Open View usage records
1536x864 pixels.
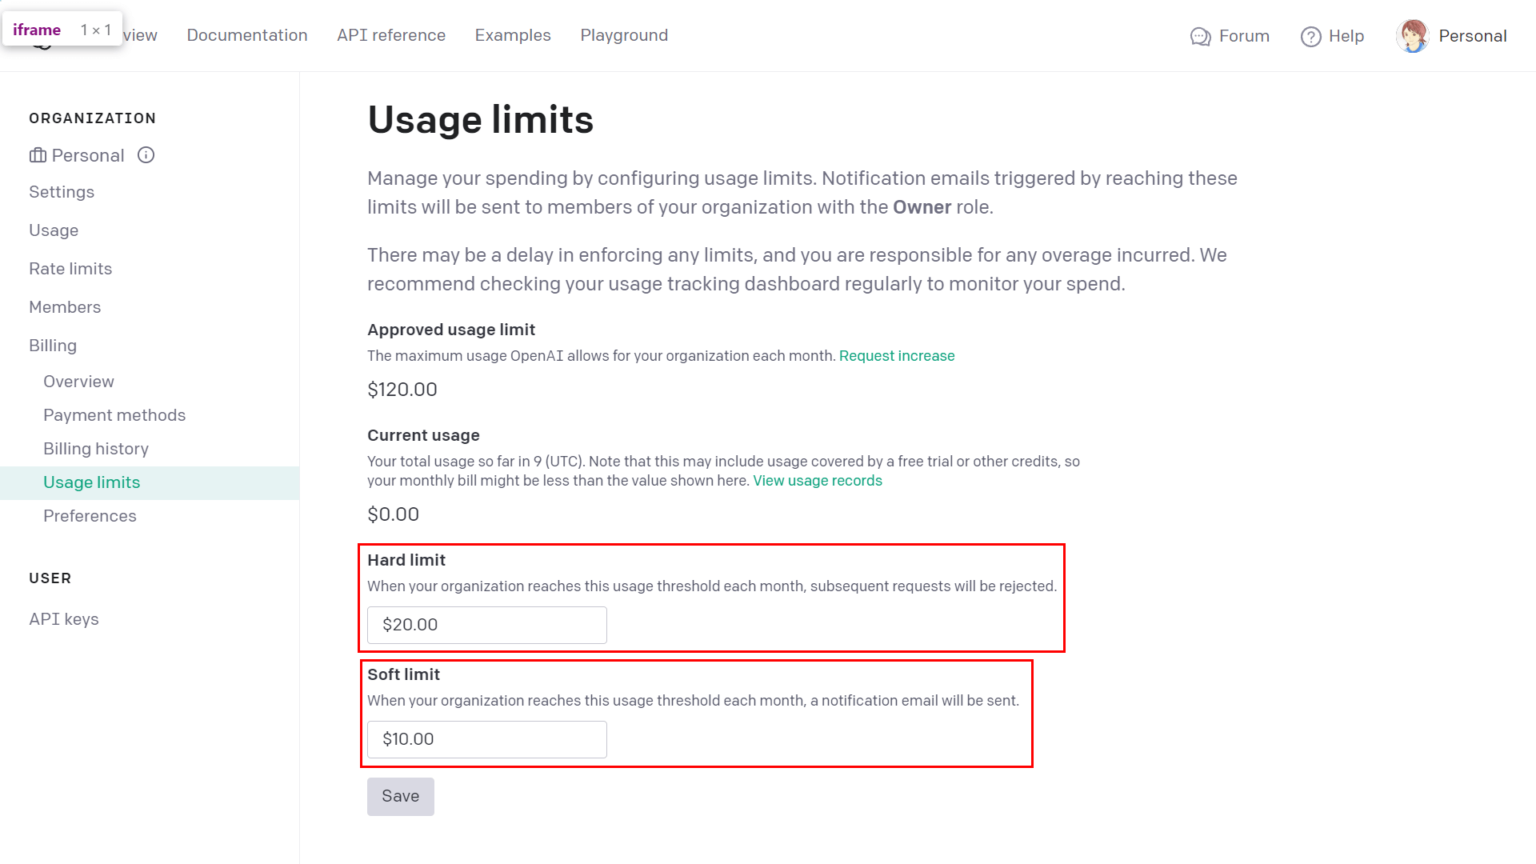(817, 480)
